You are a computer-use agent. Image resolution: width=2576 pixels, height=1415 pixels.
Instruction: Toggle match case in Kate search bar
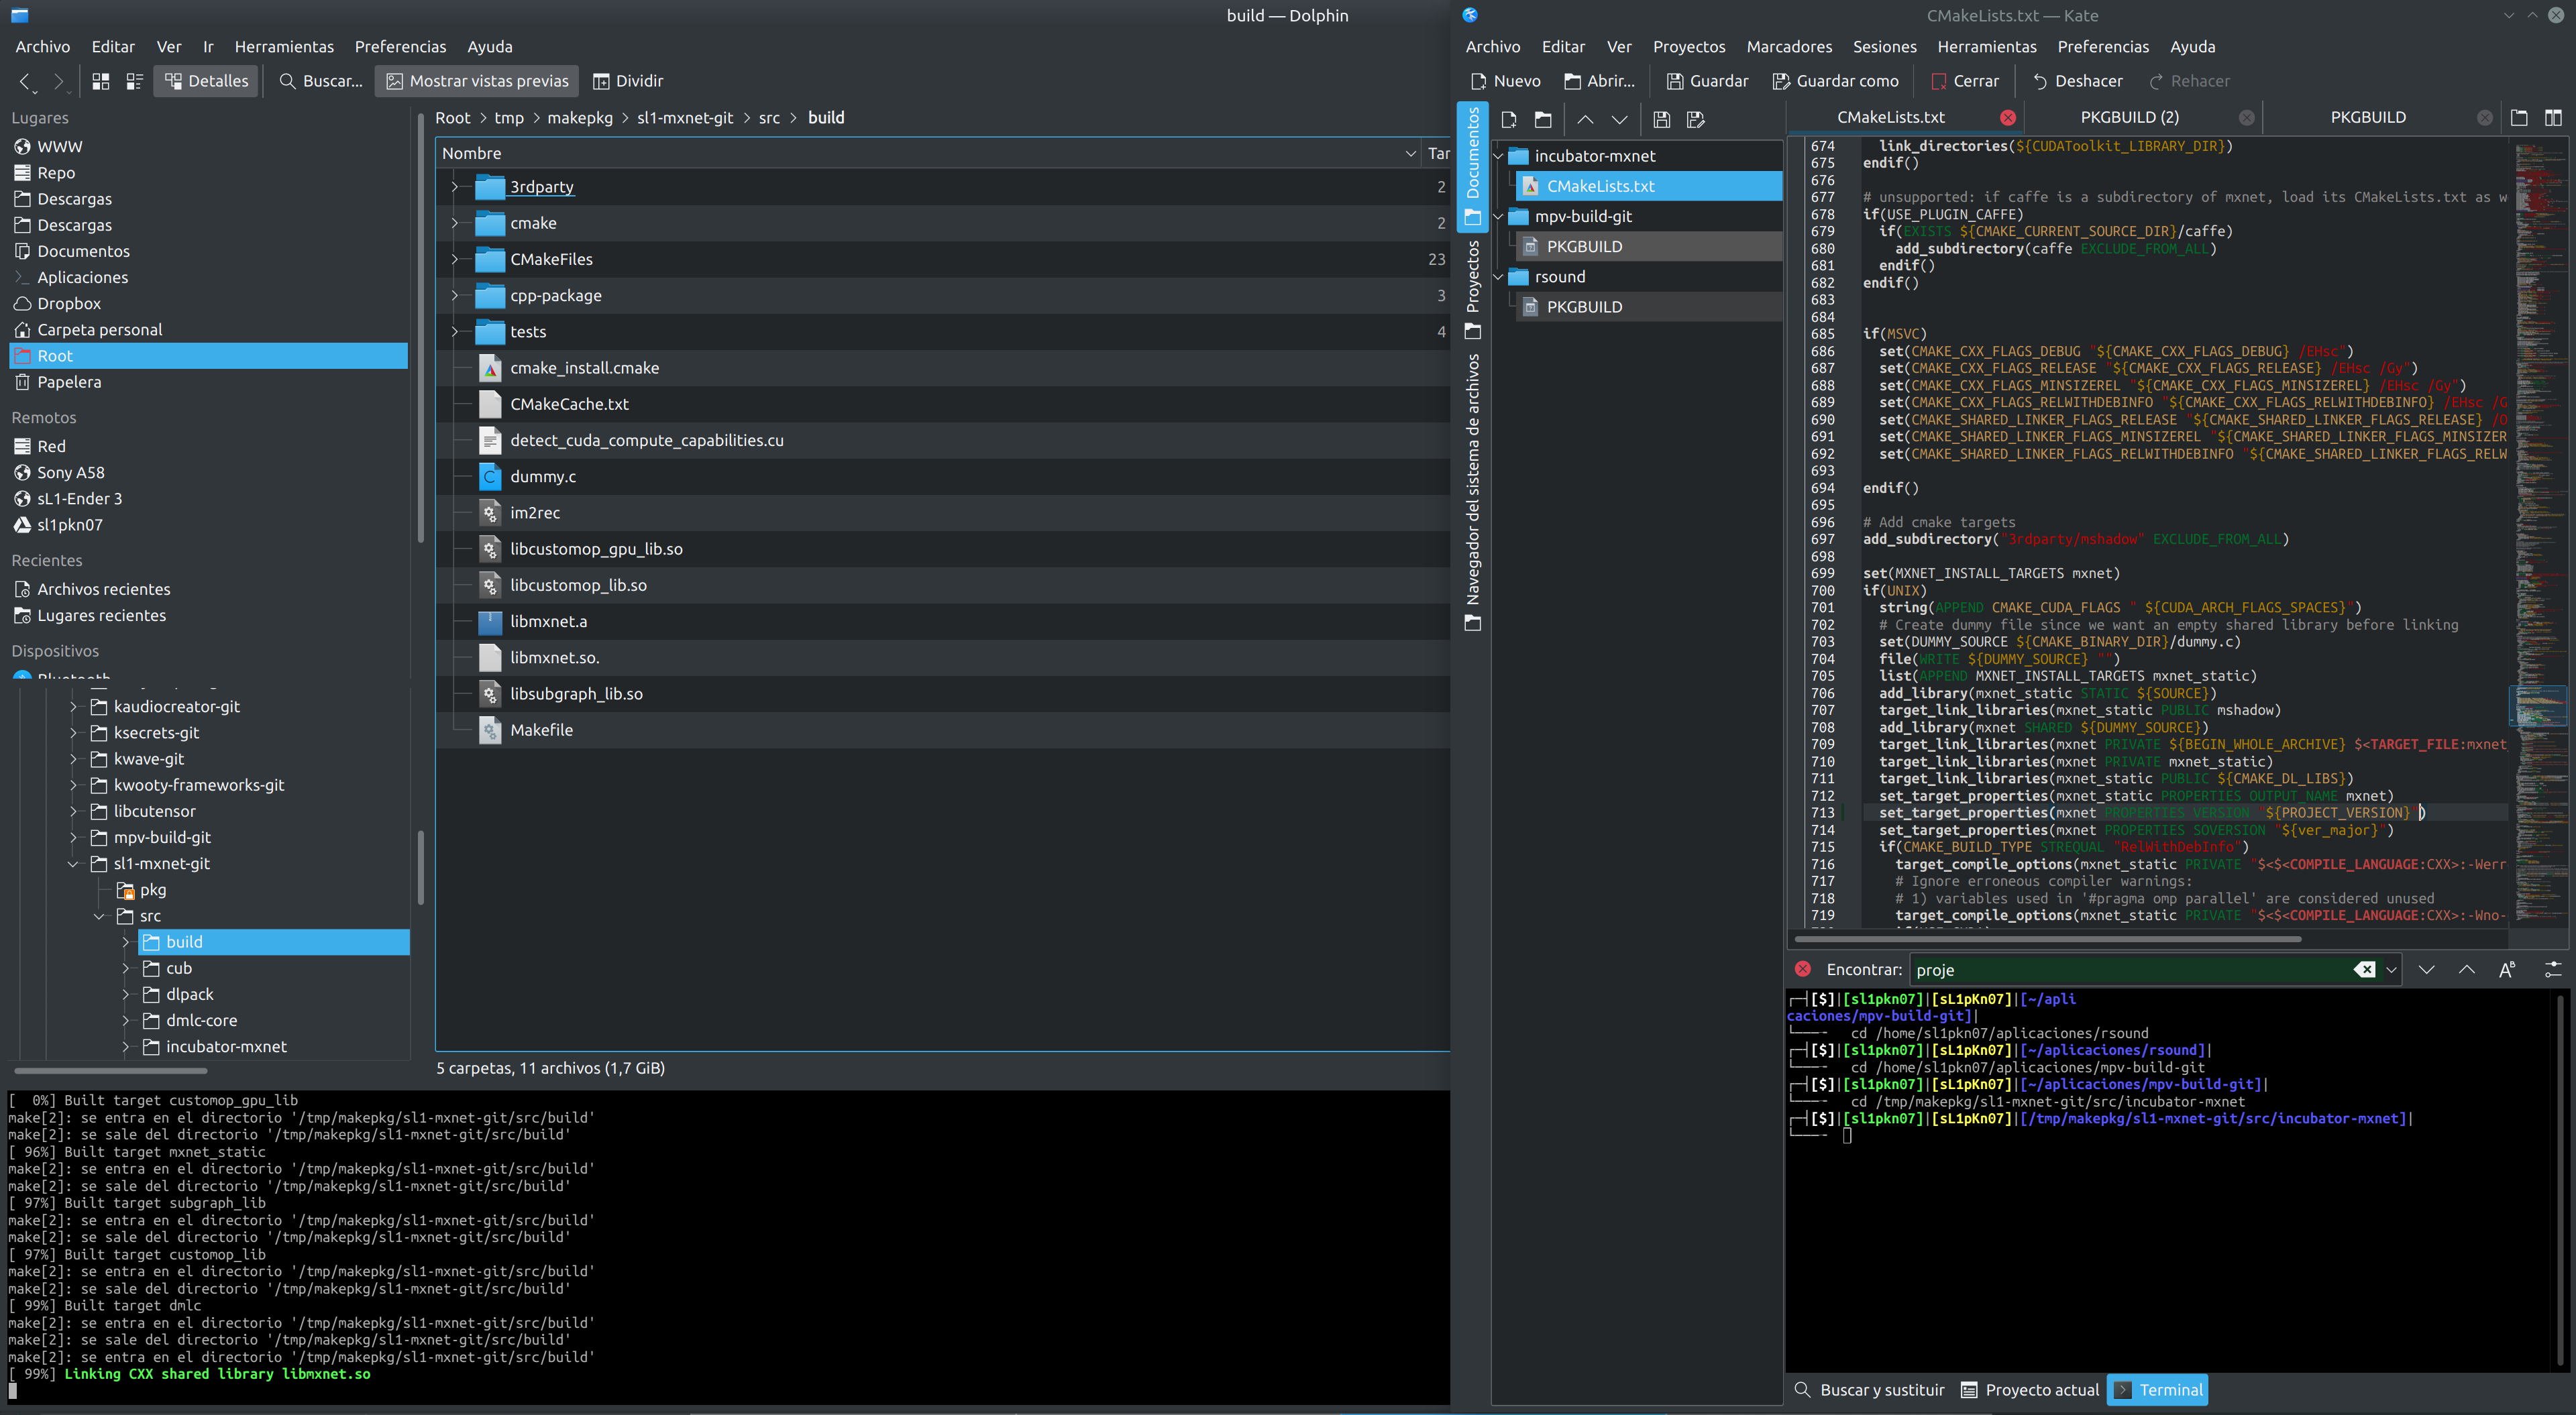(2506, 969)
